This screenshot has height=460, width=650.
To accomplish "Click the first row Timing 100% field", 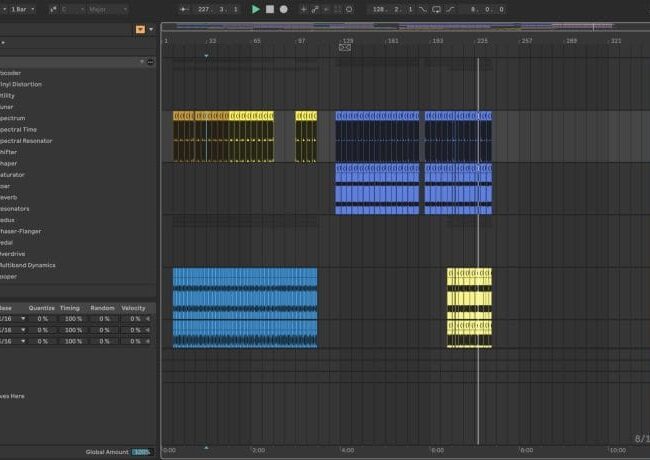I will coord(73,318).
